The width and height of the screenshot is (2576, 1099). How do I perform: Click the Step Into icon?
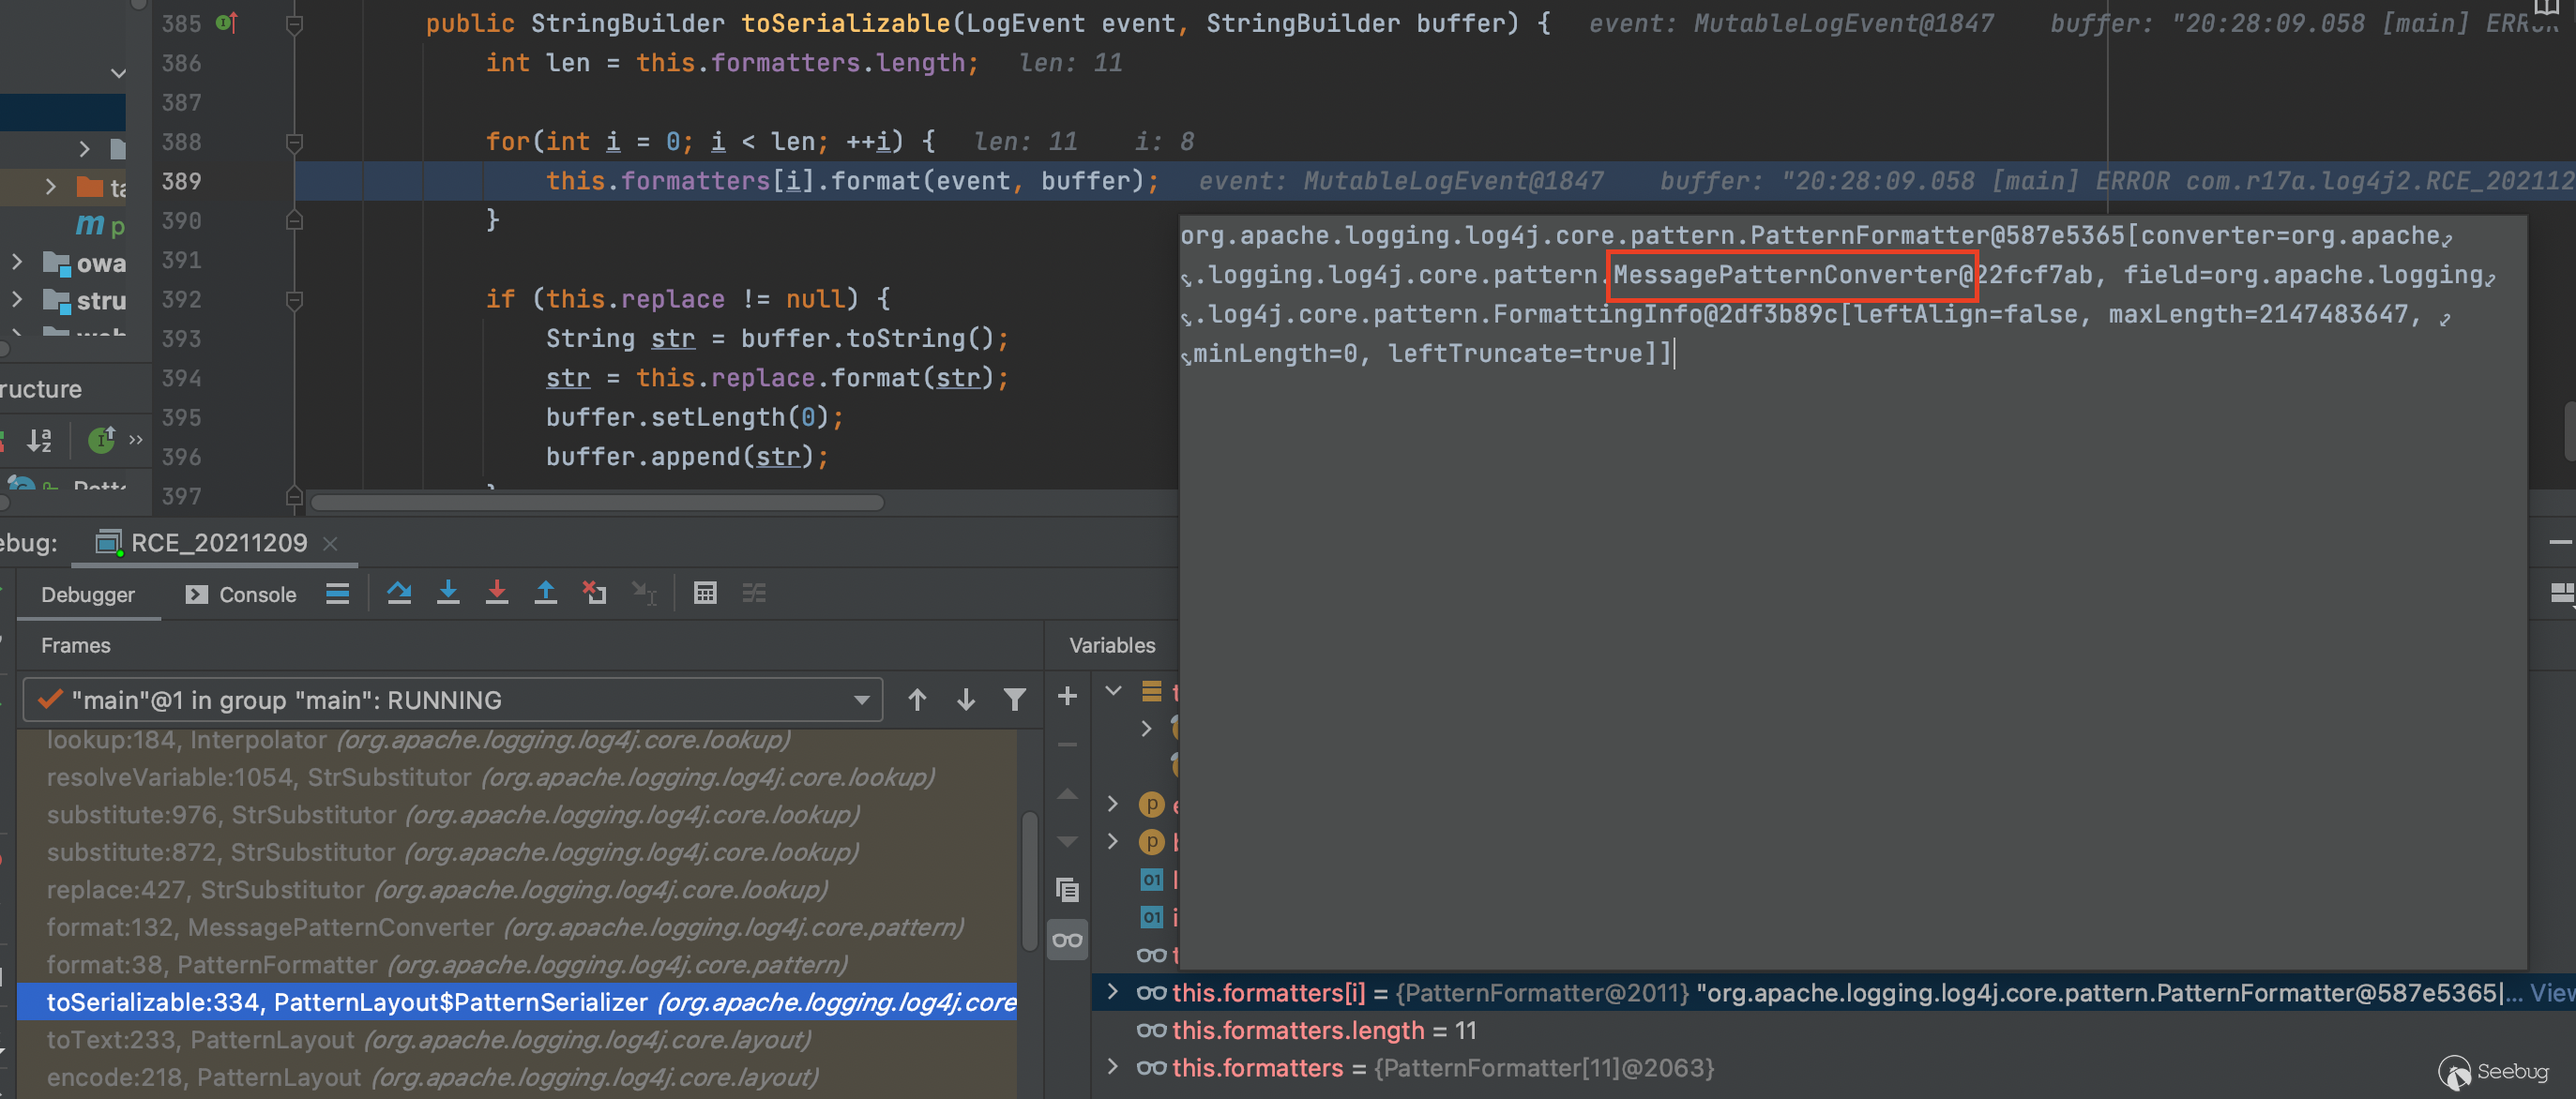tap(448, 593)
